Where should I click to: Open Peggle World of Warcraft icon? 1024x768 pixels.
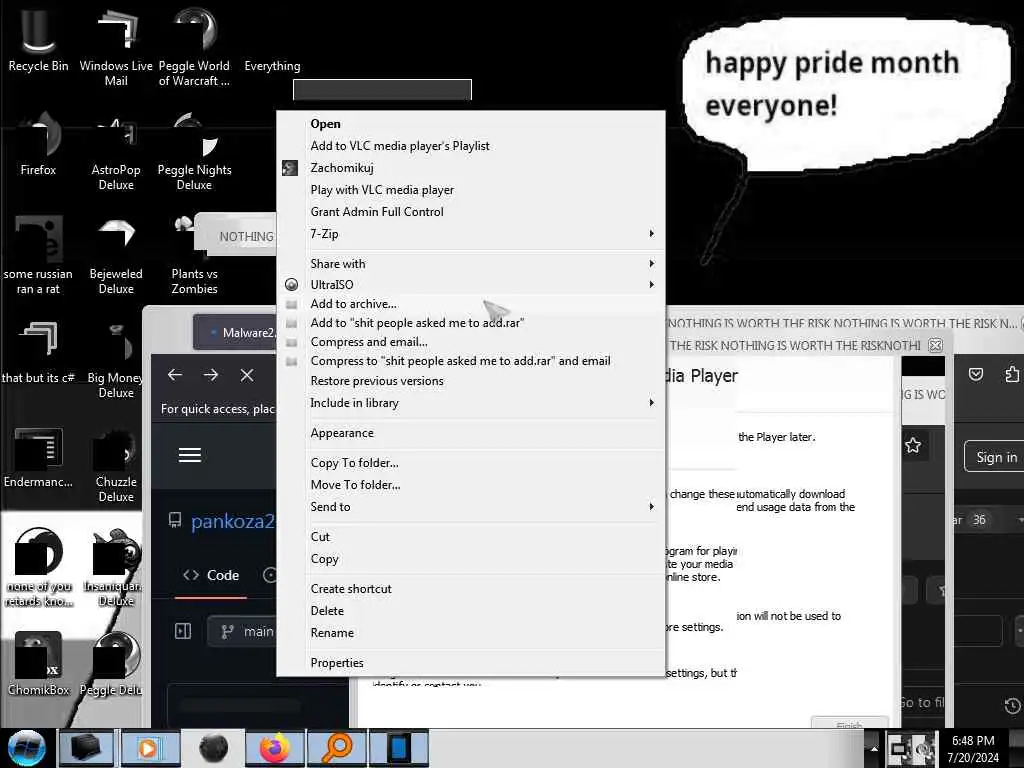tap(194, 46)
